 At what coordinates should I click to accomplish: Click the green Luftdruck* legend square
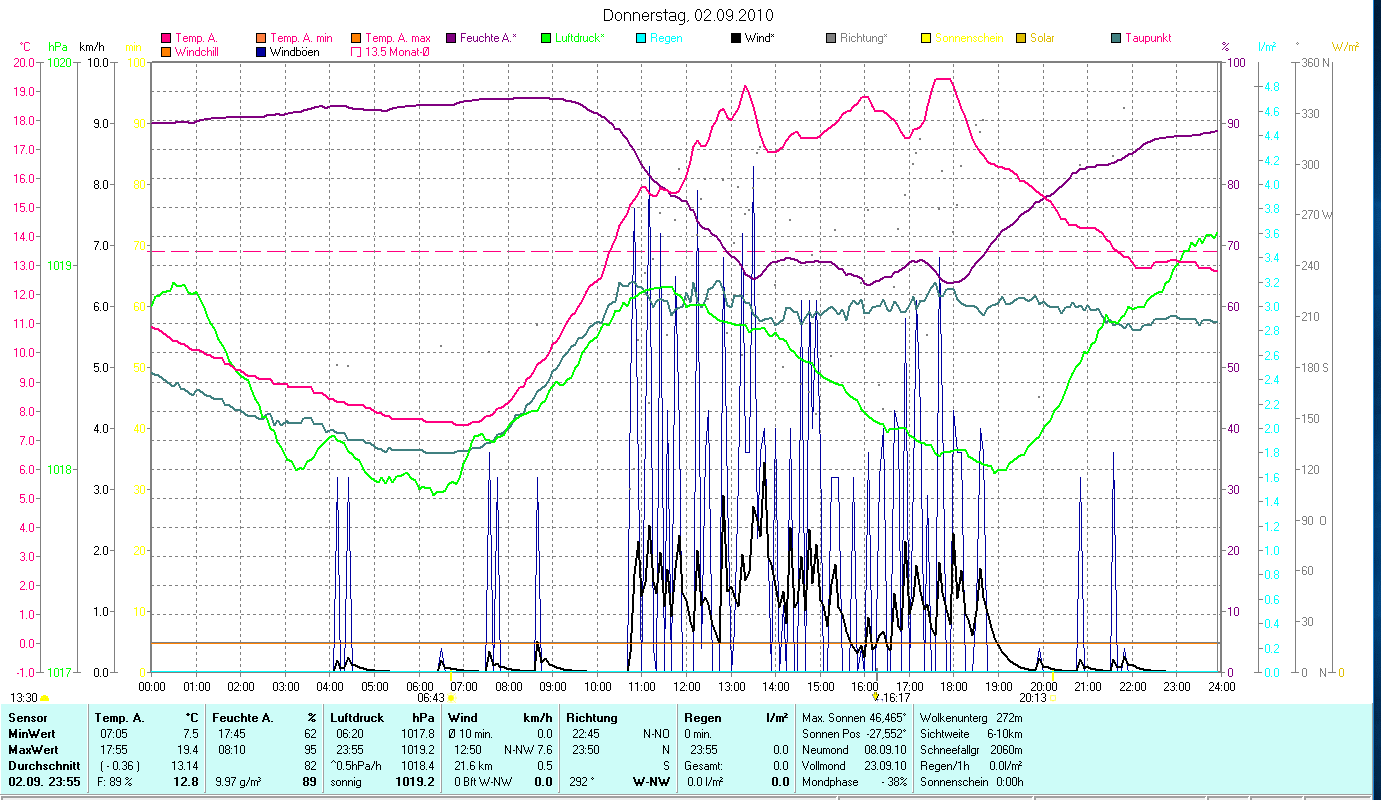coord(546,39)
